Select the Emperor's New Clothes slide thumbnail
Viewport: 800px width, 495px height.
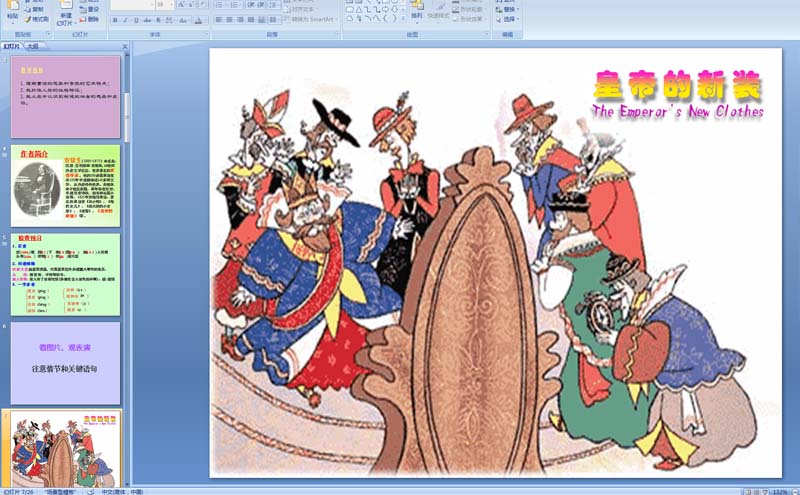tap(66, 449)
